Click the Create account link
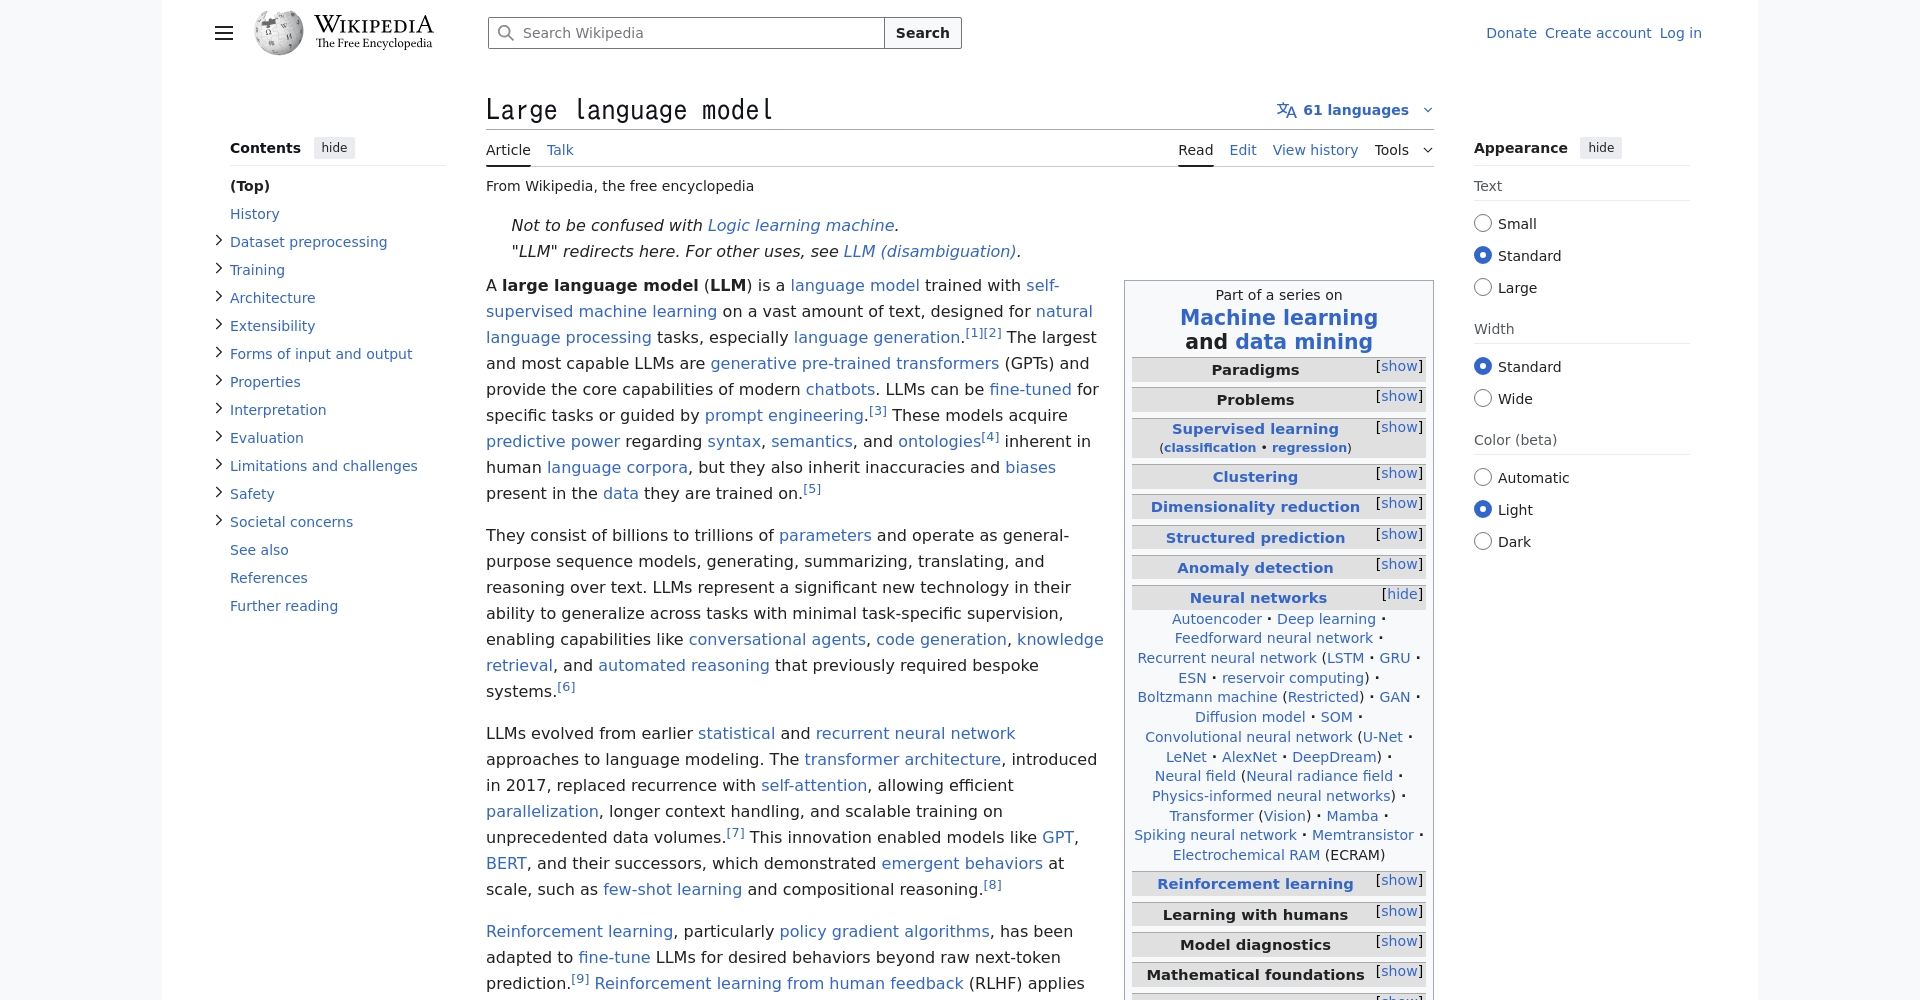 tap(1597, 33)
